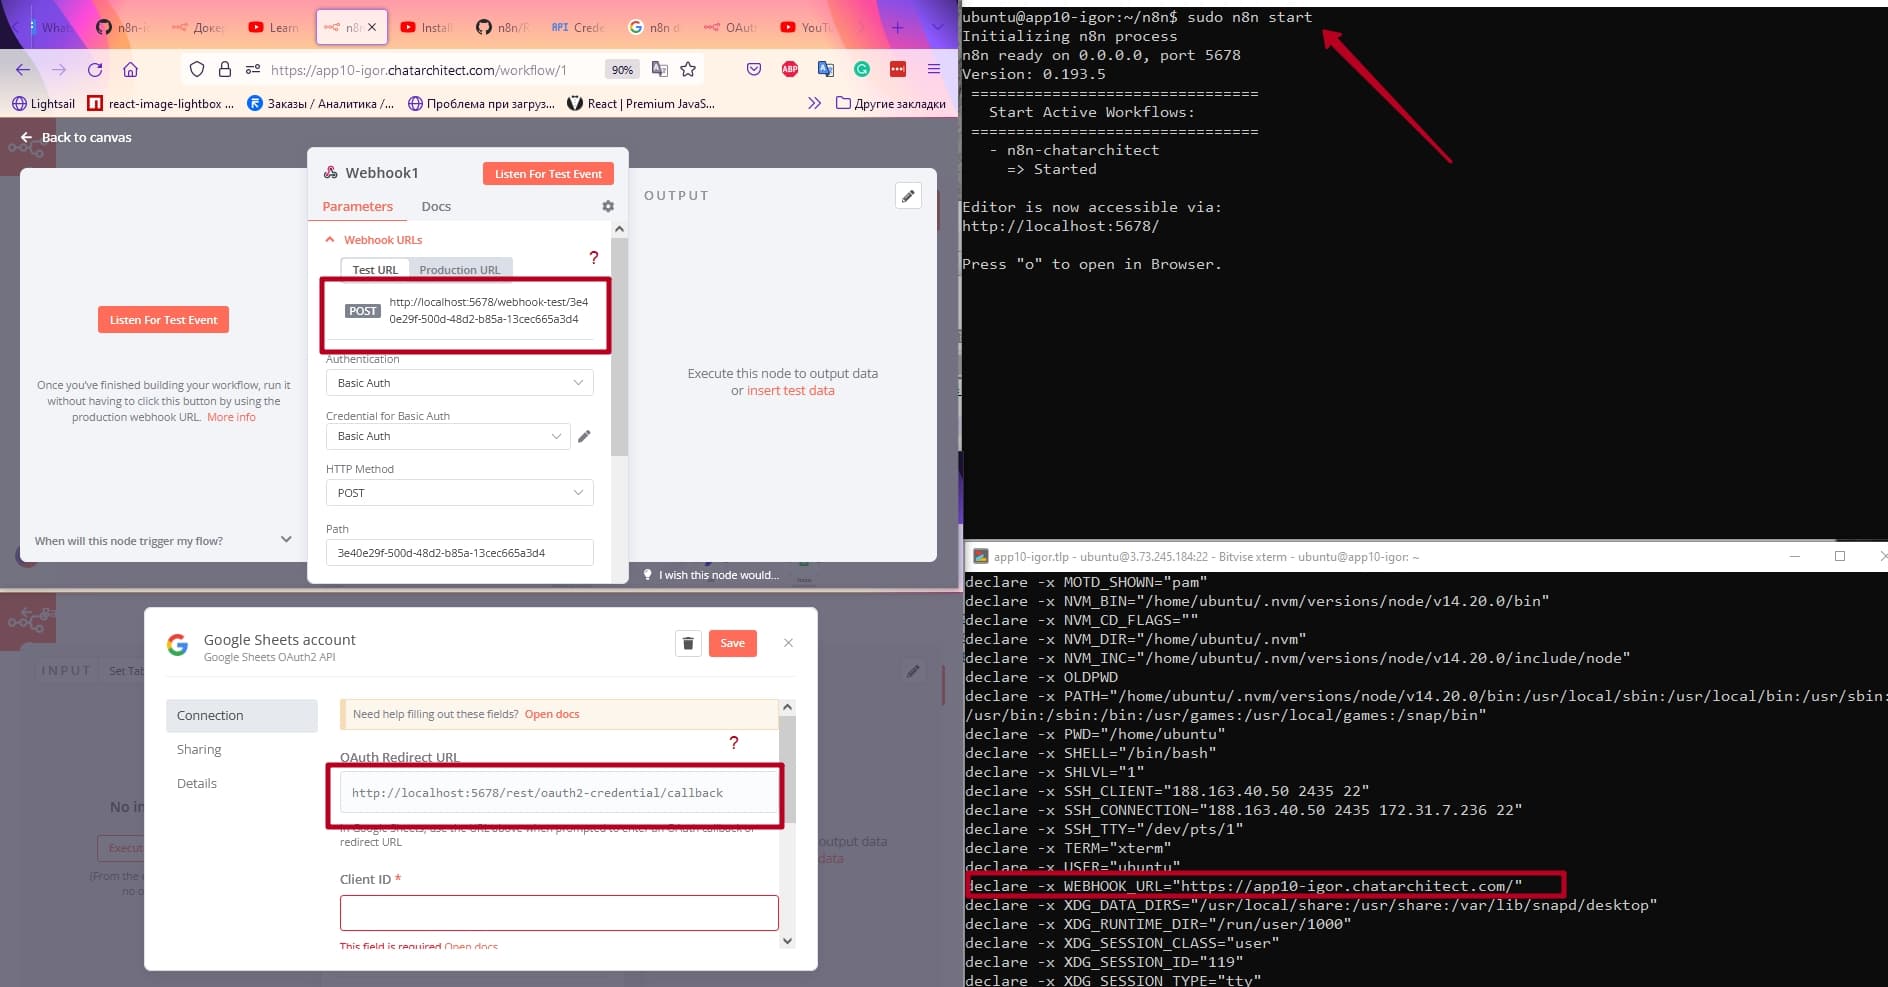
Task: Click the 90% zoom level indicator
Action: 622,70
